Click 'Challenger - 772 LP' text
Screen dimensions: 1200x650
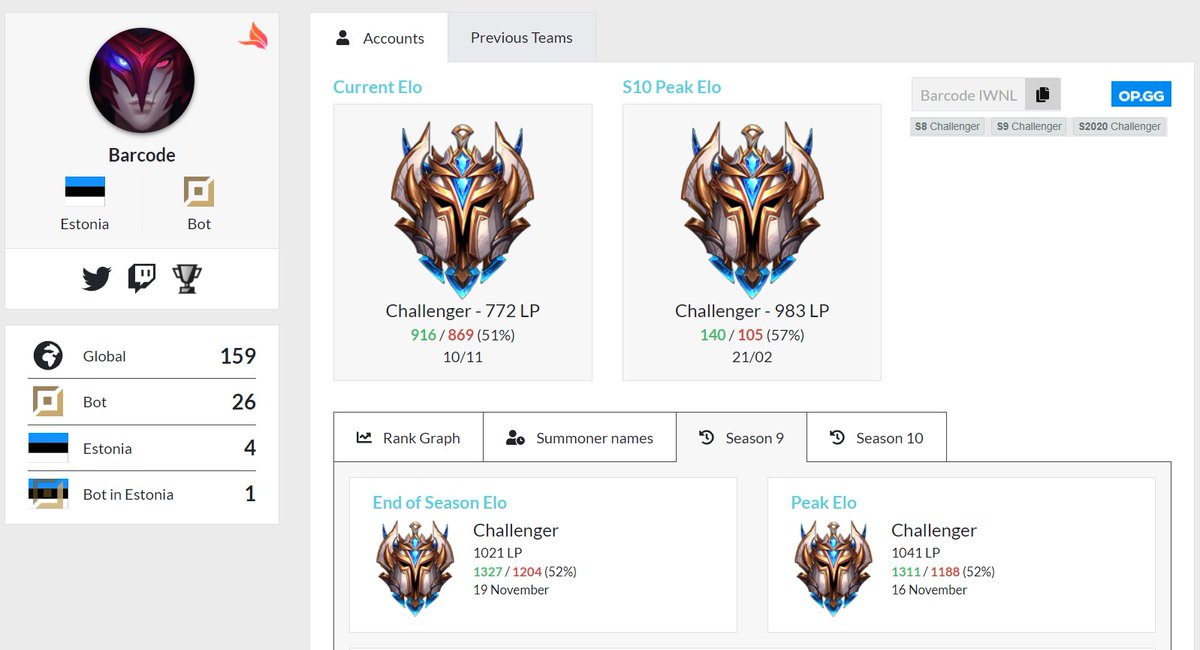point(463,310)
